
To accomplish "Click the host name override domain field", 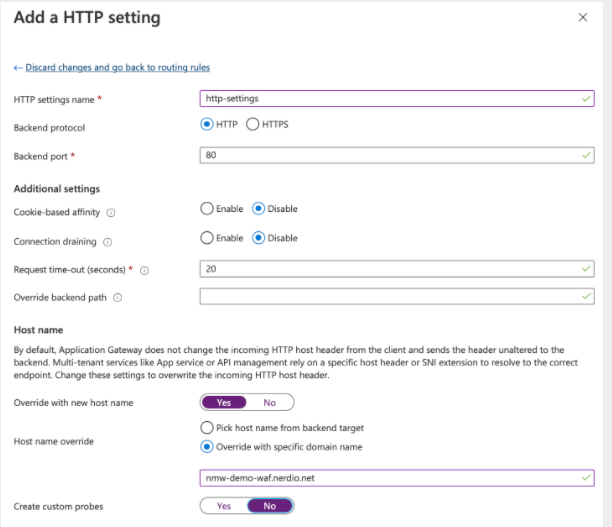I will [x=397, y=478].
